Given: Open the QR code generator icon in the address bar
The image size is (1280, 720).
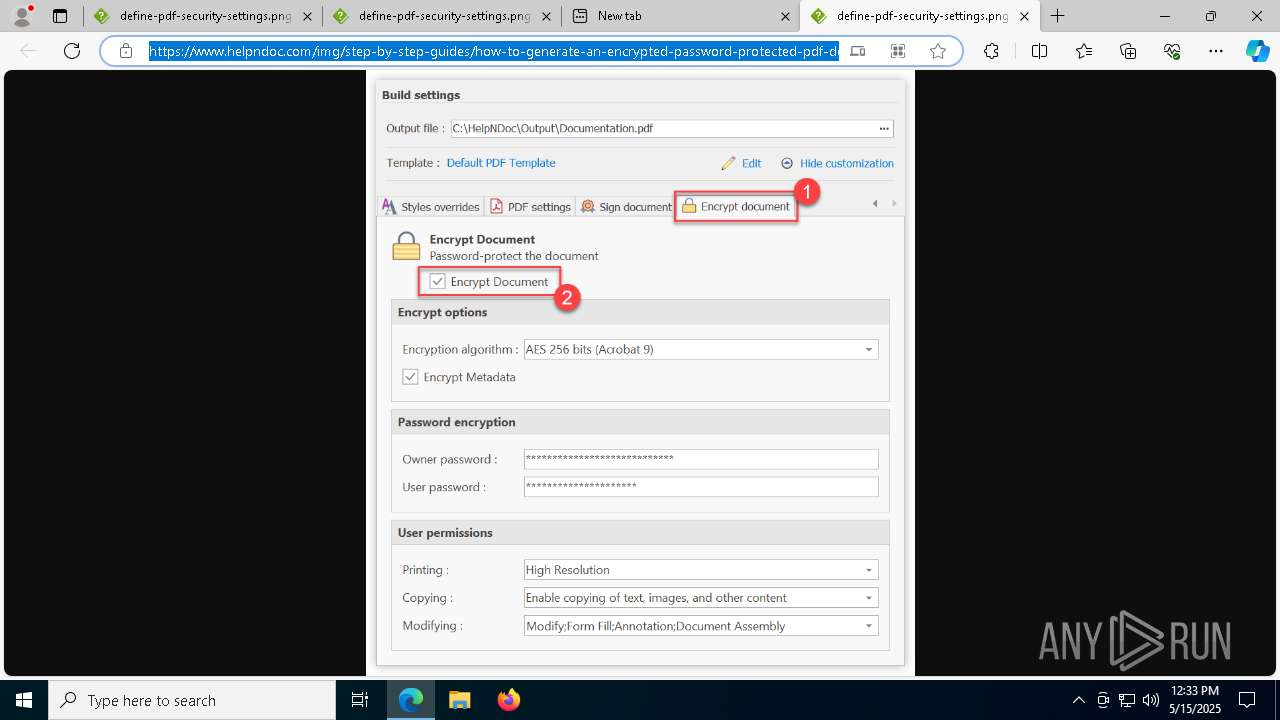Looking at the screenshot, I should [898, 51].
